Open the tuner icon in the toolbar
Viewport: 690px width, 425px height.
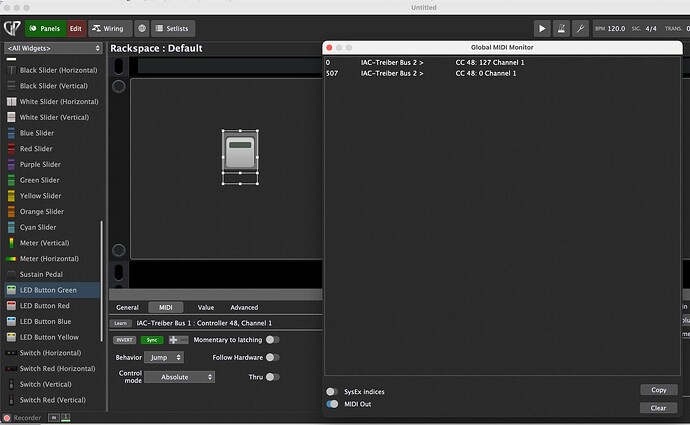point(580,29)
